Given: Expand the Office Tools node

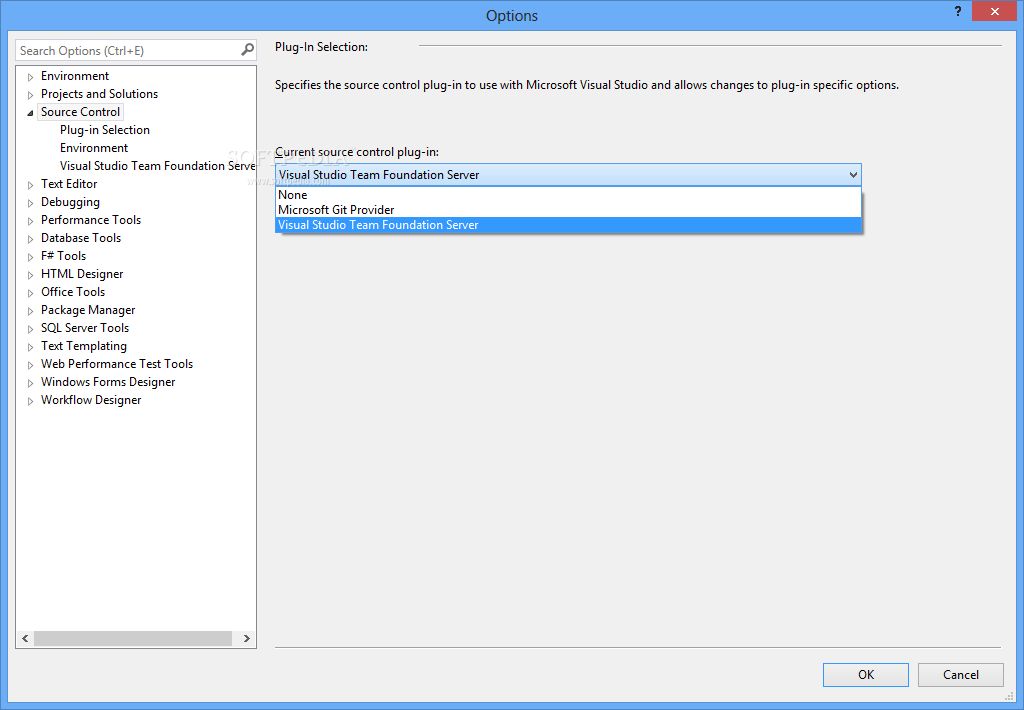Looking at the screenshot, I should pos(30,293).
